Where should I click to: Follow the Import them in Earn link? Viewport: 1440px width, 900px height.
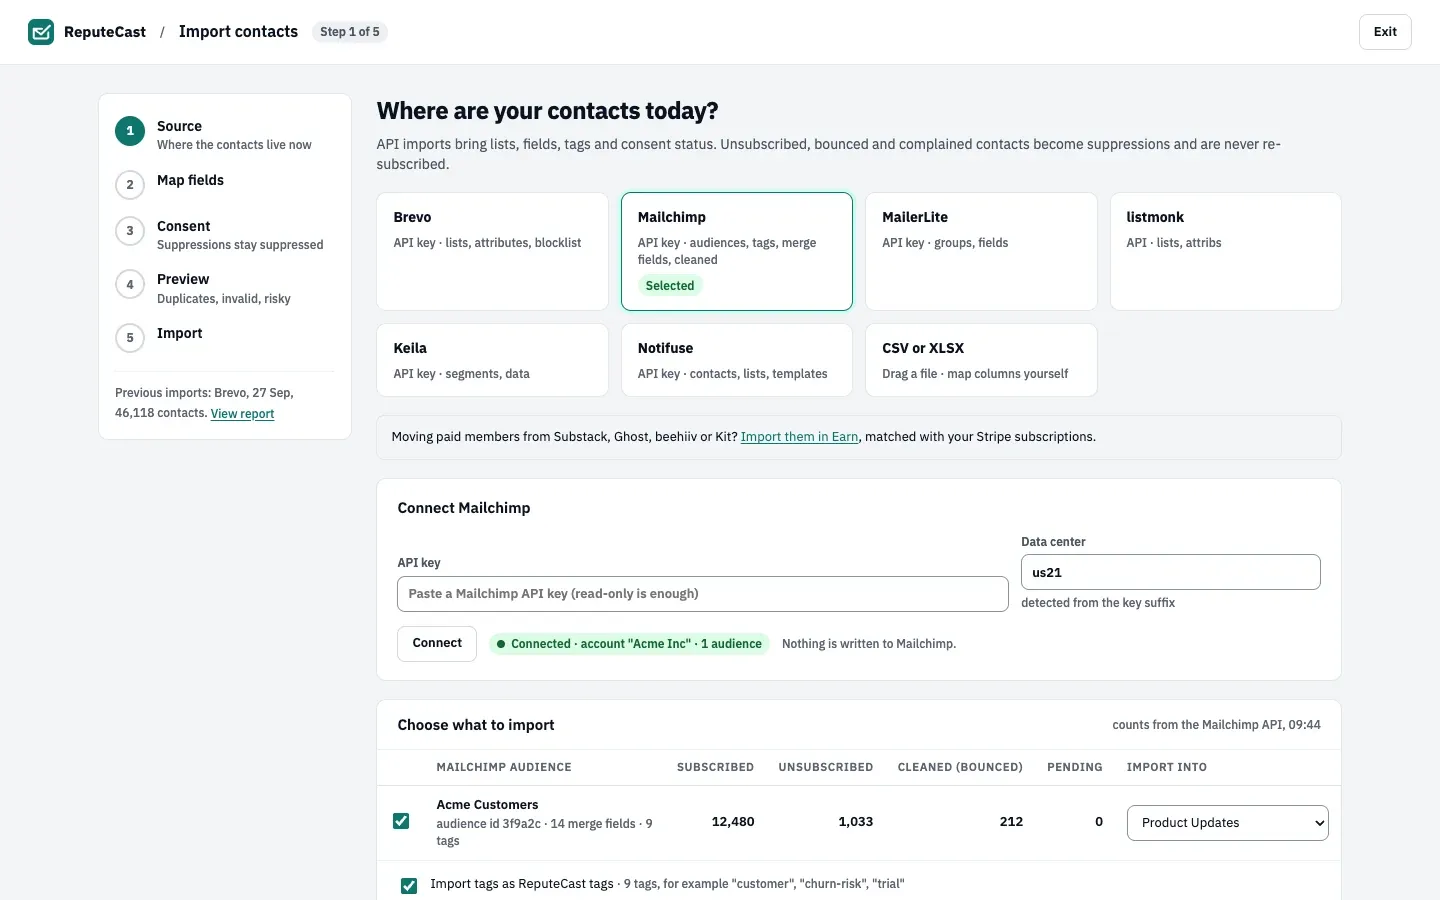(x=799, y=437)
